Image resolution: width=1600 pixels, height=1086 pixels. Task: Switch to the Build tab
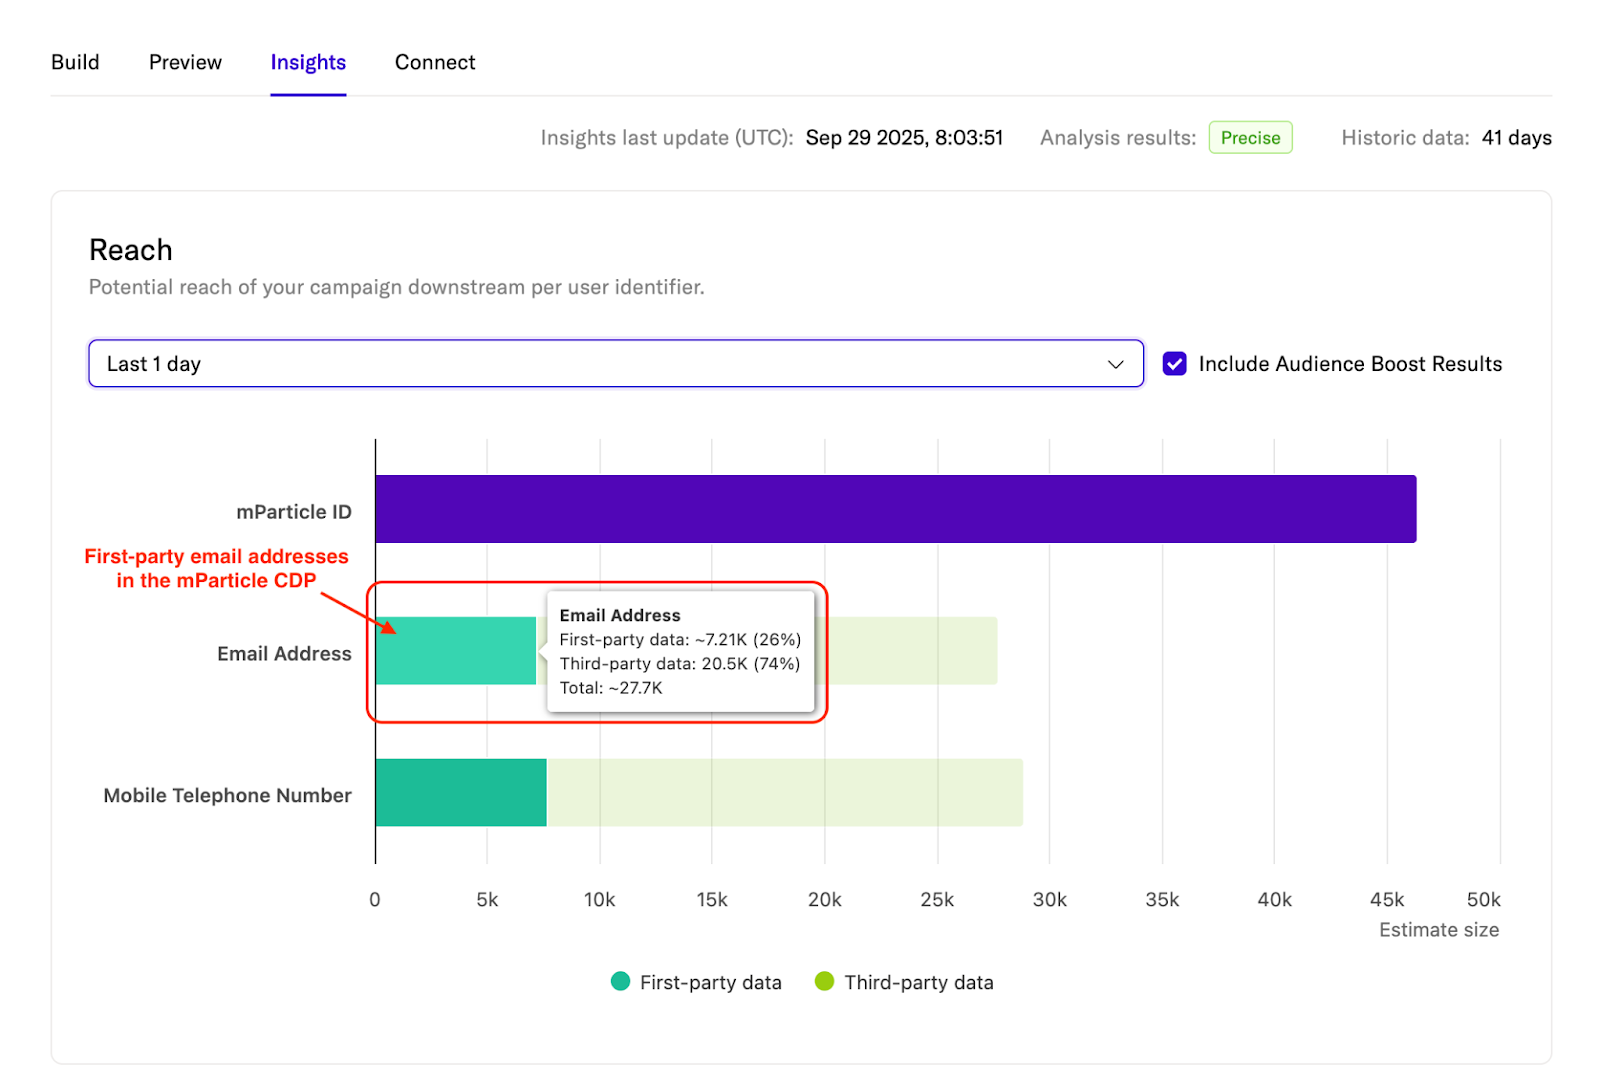click(x=75, y=62)
